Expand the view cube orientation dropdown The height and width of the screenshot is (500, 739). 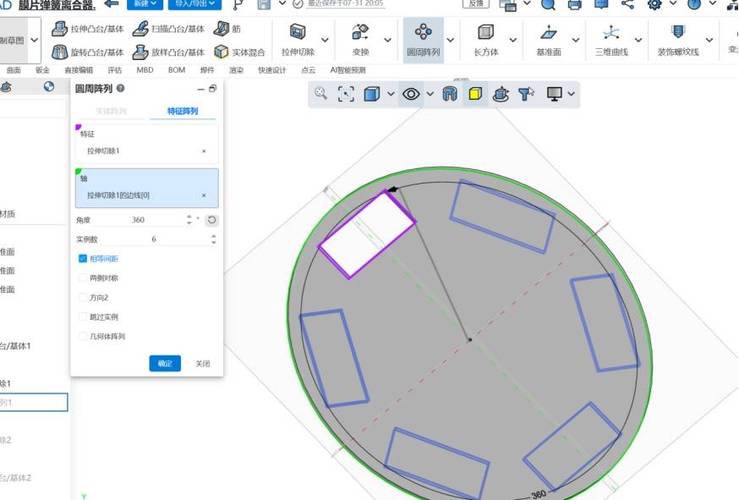390,94
